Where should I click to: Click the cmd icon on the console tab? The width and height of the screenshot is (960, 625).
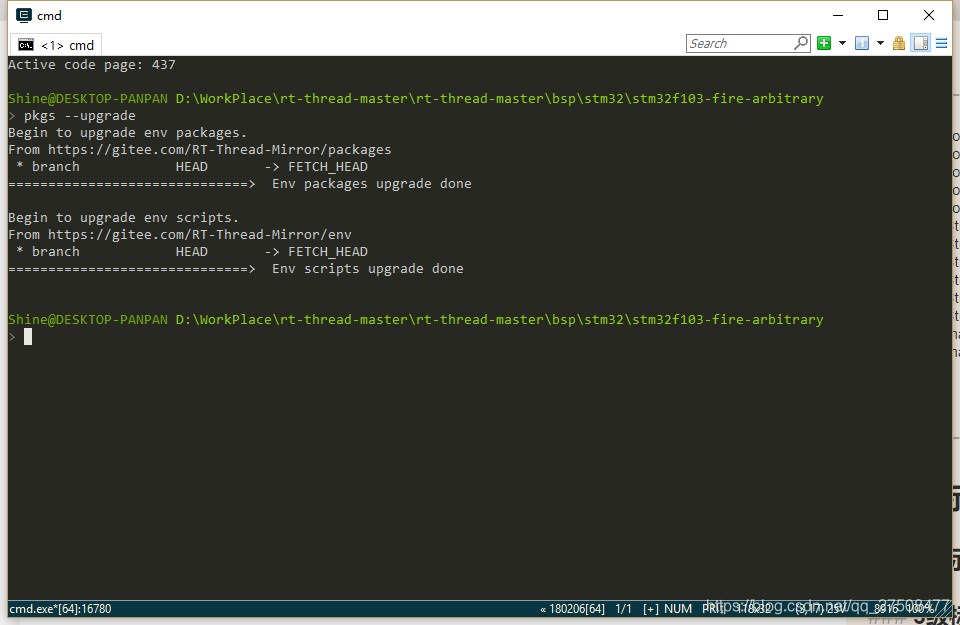click(x=26, y=44)
